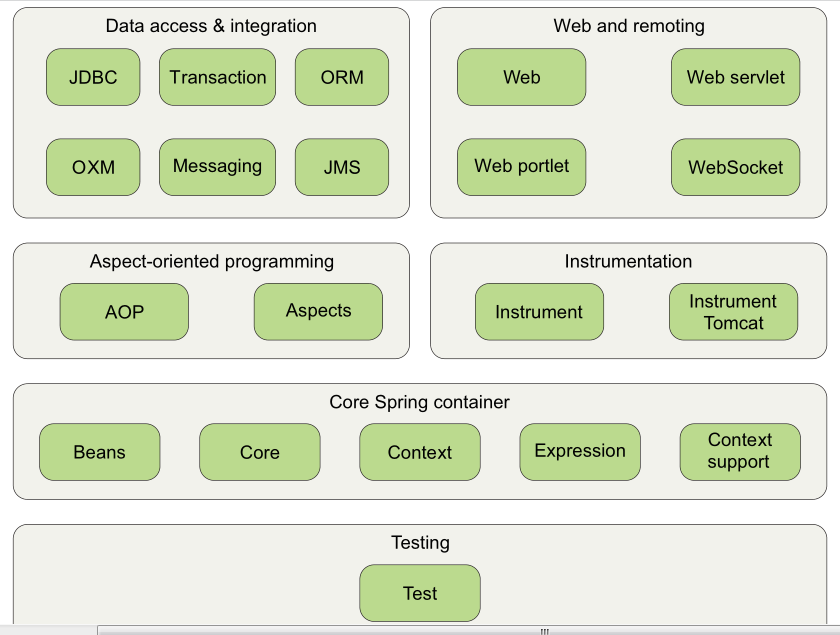Click the Core Spring container heading
This screenshot has height=635, width=840.
(x=419, y=402)
